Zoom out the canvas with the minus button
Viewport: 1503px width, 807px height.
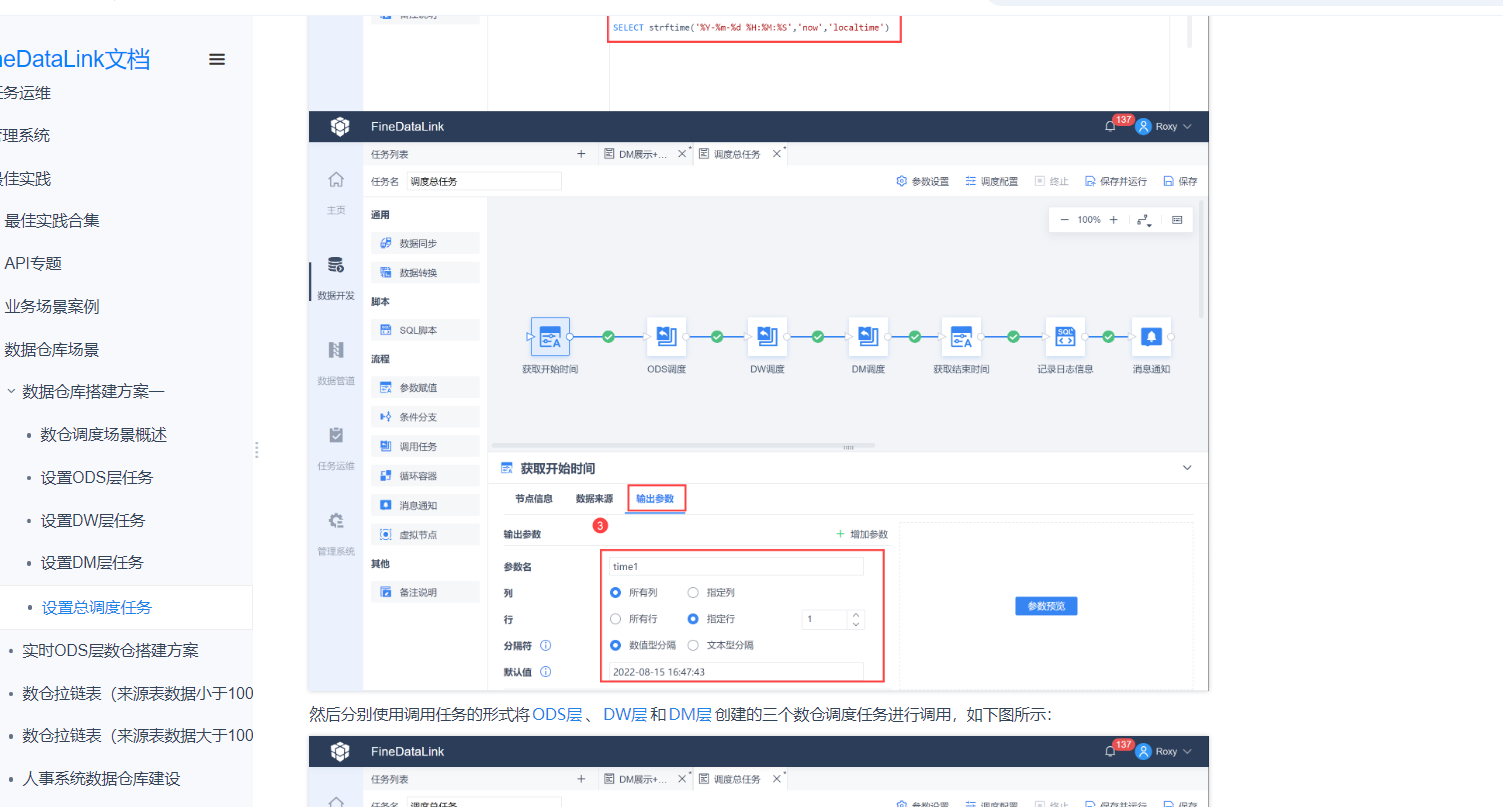click(1064, 220)
